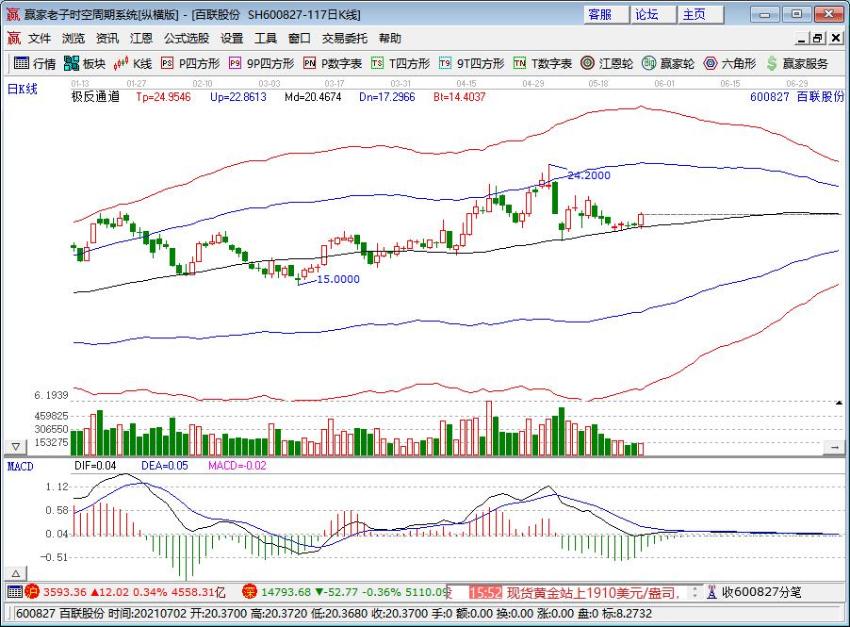This screenshot has width=850, height=627.
Task: Restore the inner chart window
Action: tap(818, 38)
